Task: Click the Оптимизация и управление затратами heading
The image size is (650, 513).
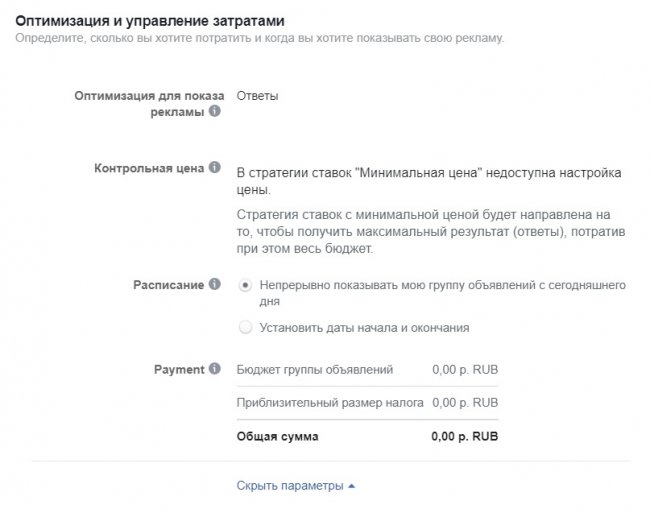Action: (148, 20)
